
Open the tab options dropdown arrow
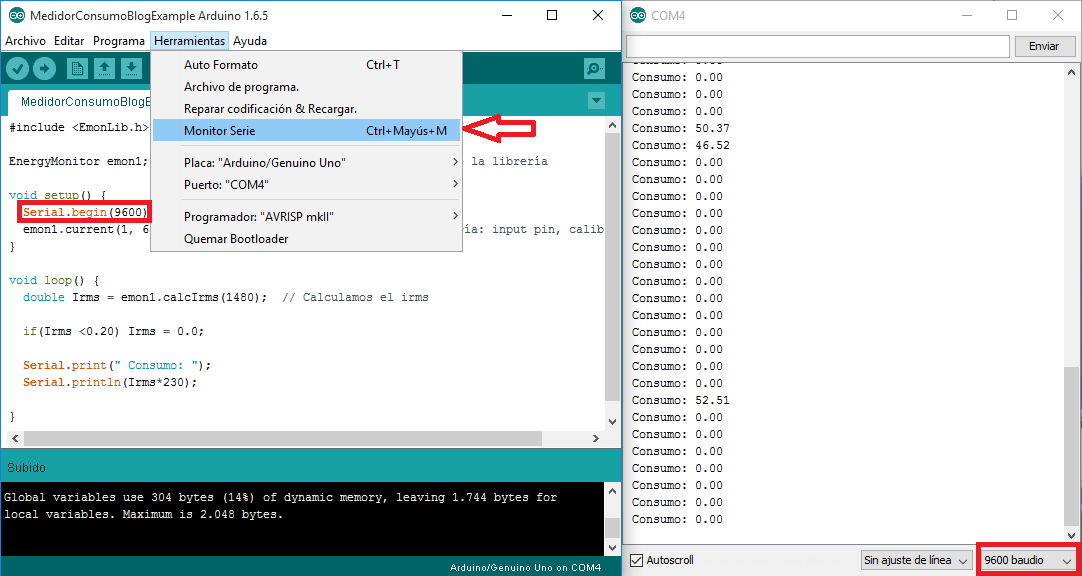coord(596,101)
